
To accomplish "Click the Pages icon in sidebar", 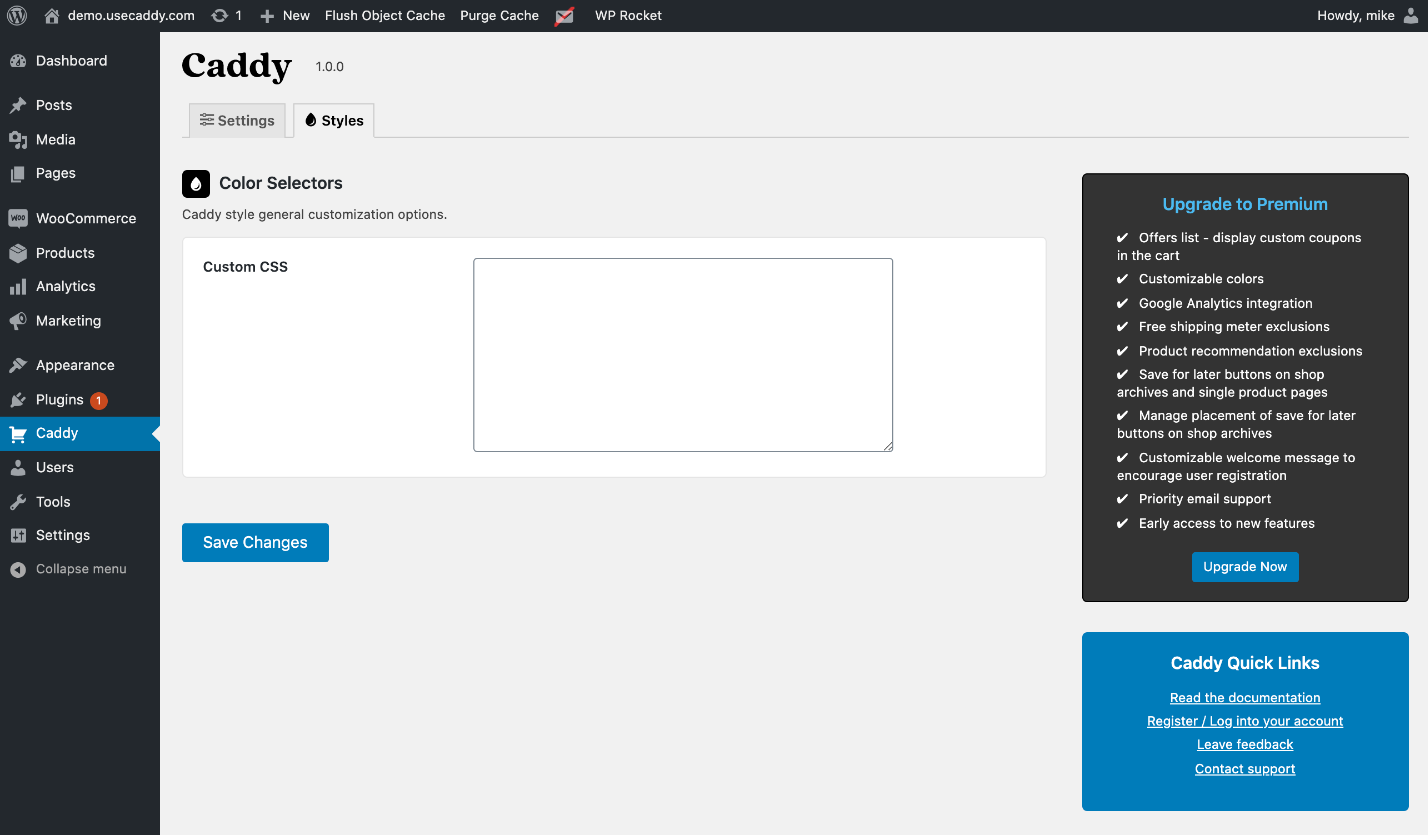I will (18, 174).
